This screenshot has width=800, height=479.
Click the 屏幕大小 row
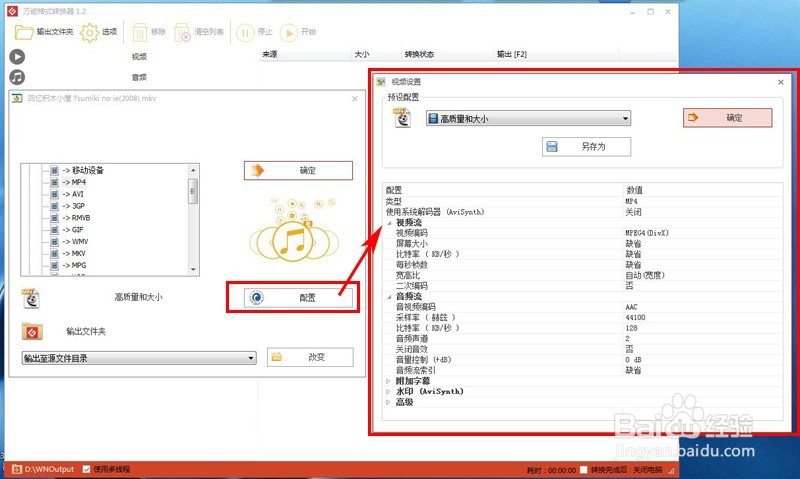tap(583, 244)
